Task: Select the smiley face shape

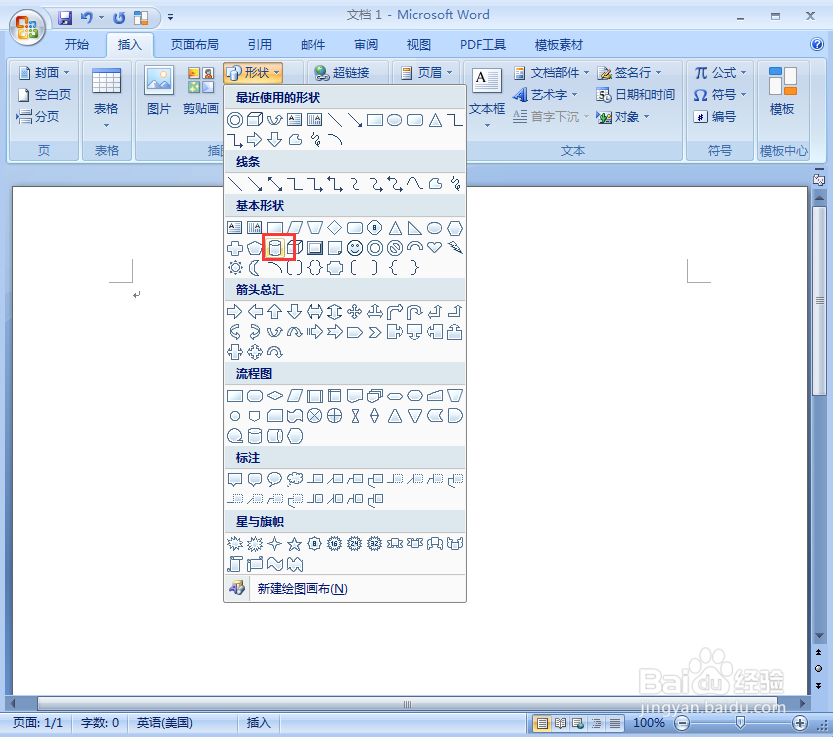Action: pos(355,248)
